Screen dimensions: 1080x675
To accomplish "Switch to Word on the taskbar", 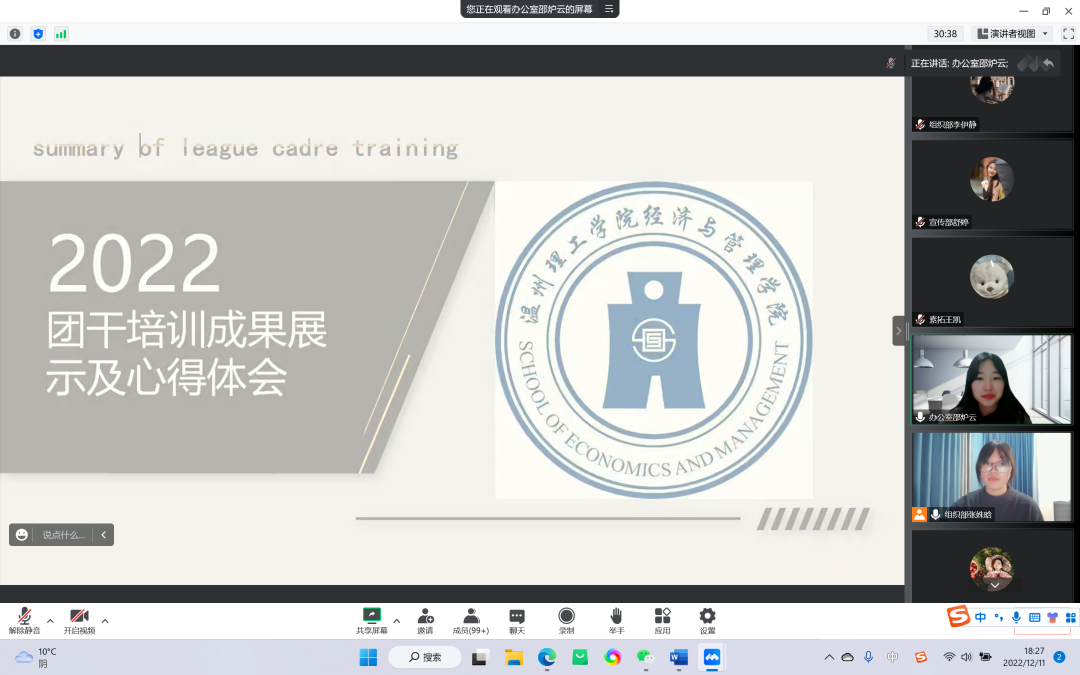I will [679, 658].
